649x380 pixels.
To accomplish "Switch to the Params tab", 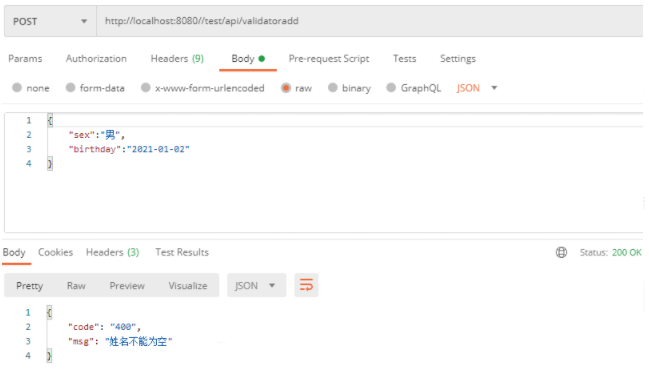I will click(x=25, y=59).
